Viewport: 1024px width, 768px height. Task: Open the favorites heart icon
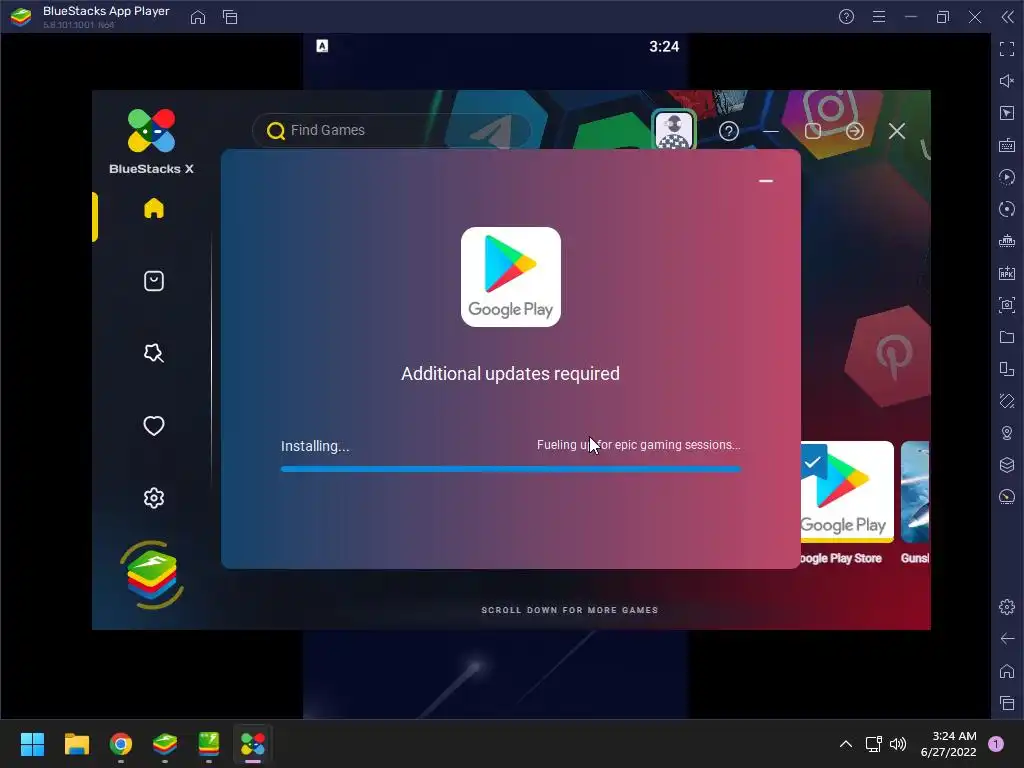point(153,426)
